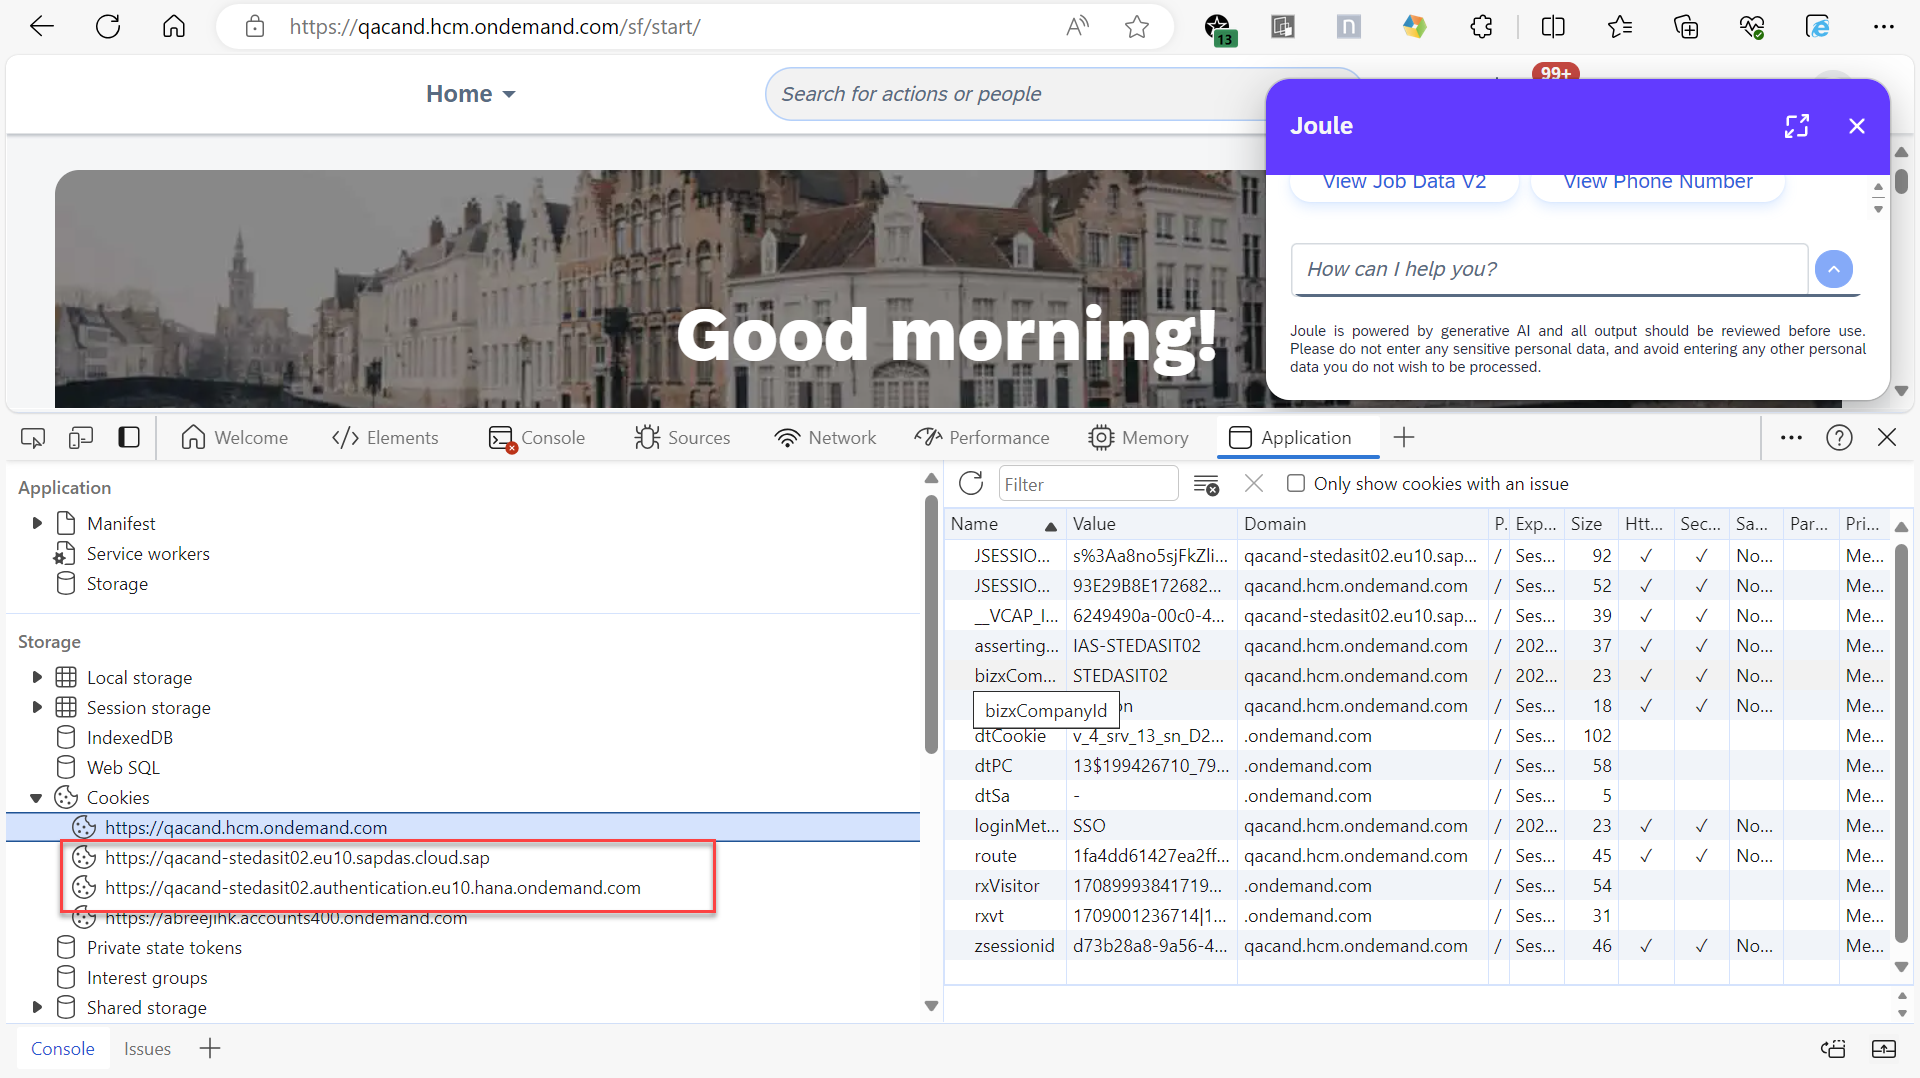Expand the Session storage node
Screen dimensions: 1920x1078
coord(37,708)
